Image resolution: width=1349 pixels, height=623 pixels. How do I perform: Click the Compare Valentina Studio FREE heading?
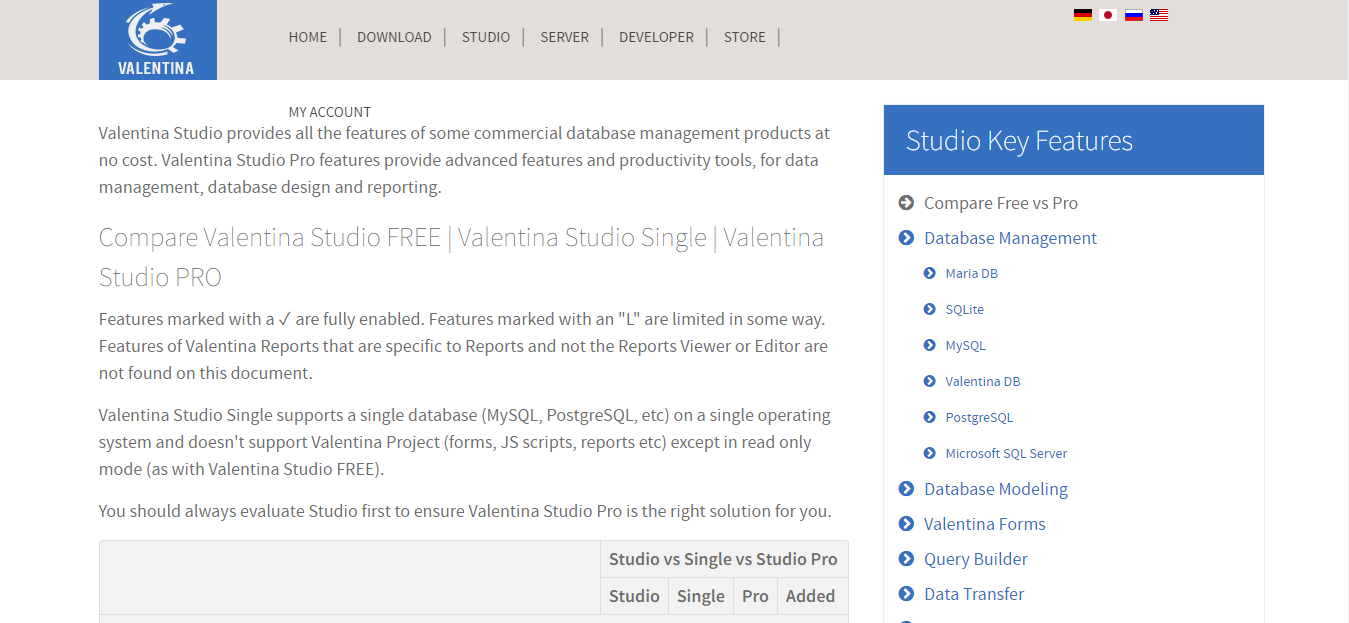pos(461,257)
